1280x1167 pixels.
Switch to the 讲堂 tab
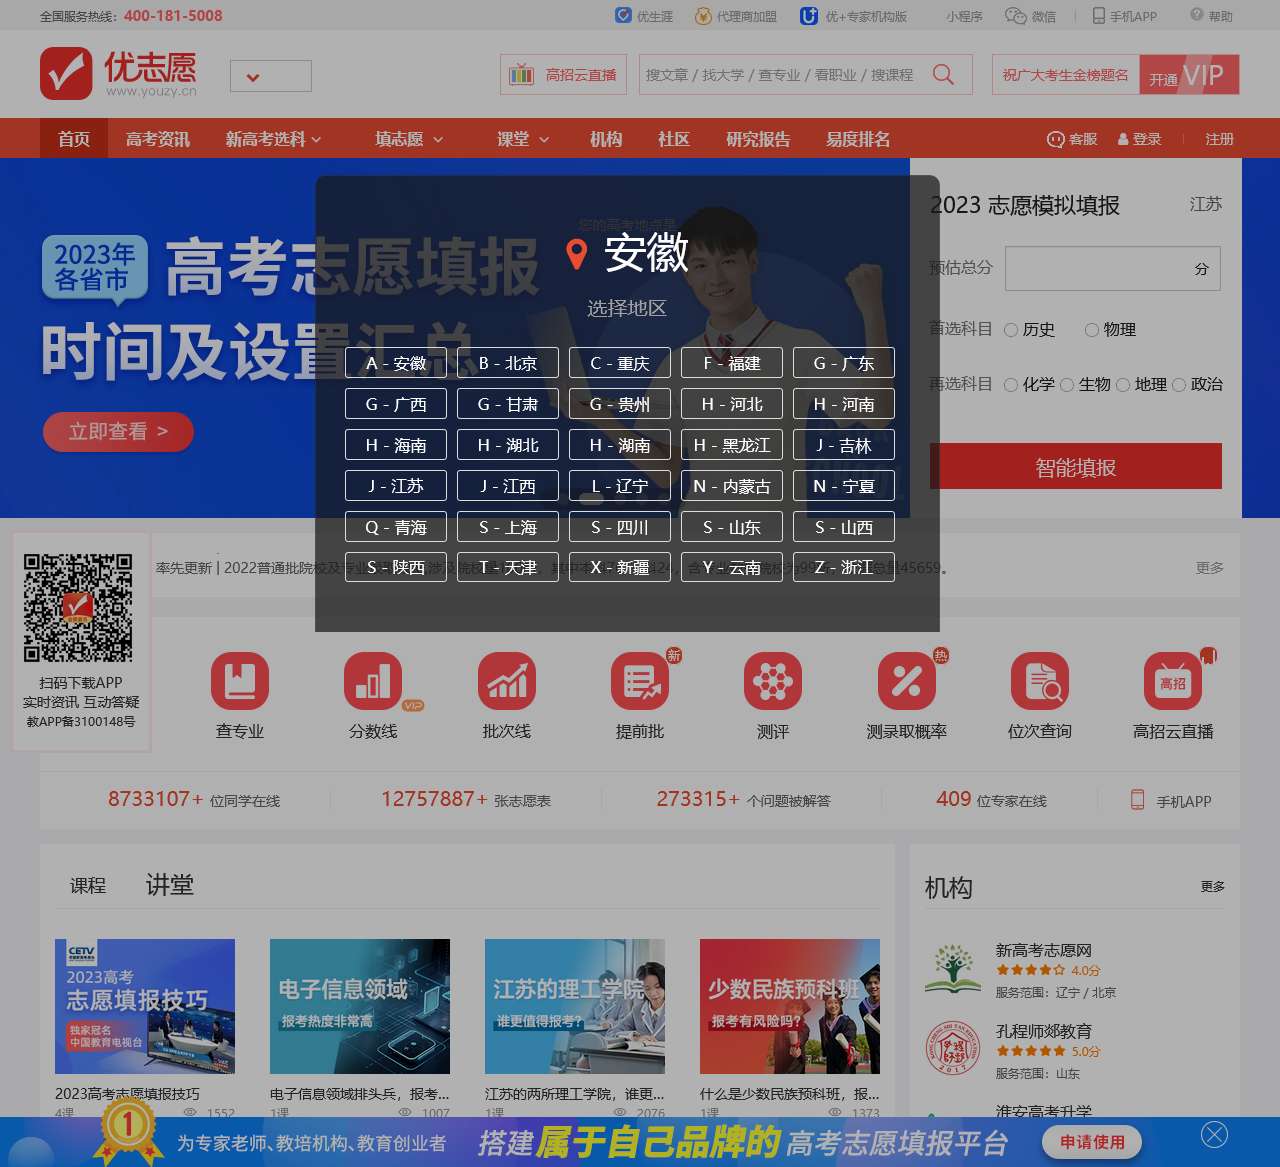(x=169, y=884)
